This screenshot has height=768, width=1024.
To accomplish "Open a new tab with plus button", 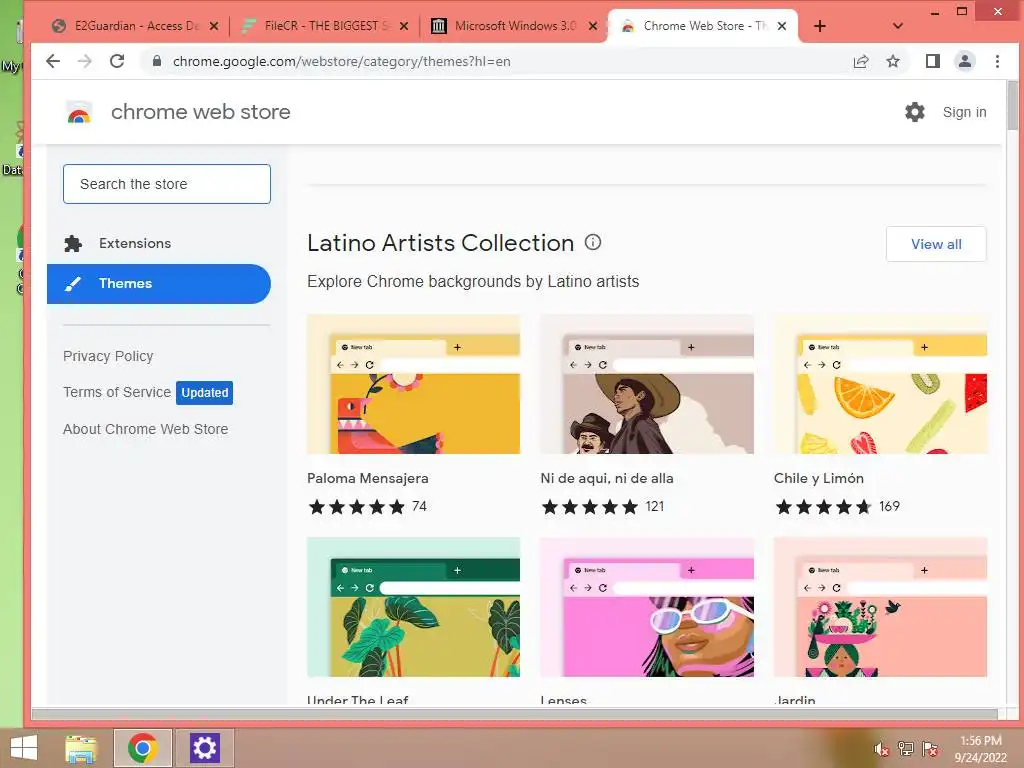I will pos(820,26).
